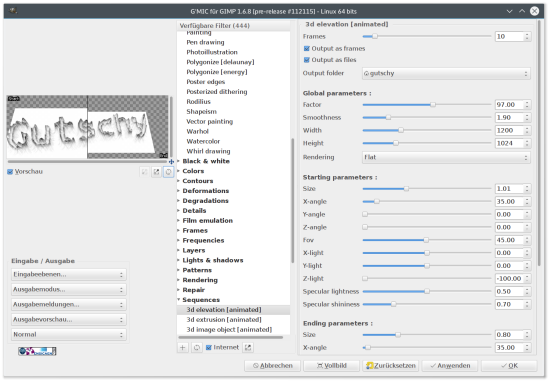Expand the Lights & shadows category
Screen dimensions: 550x382
[179, 260]
